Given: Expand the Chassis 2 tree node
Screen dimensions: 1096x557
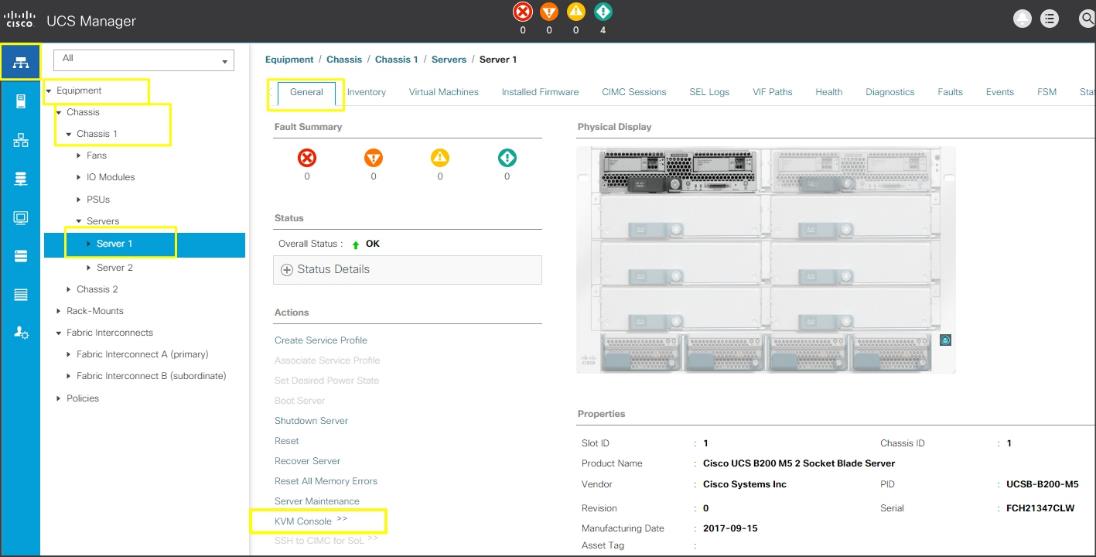Looking at the screenshot, I should tap(68, 289).
